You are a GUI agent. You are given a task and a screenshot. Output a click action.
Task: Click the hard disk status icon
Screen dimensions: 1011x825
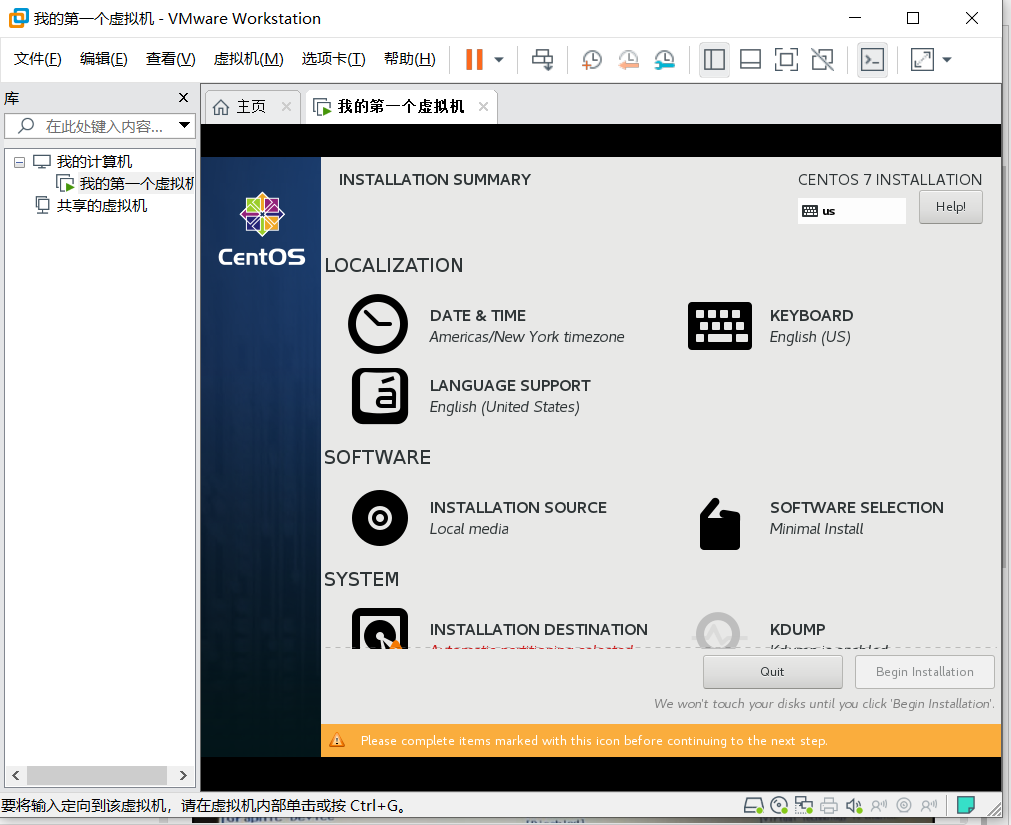click(x=753, y=805)
